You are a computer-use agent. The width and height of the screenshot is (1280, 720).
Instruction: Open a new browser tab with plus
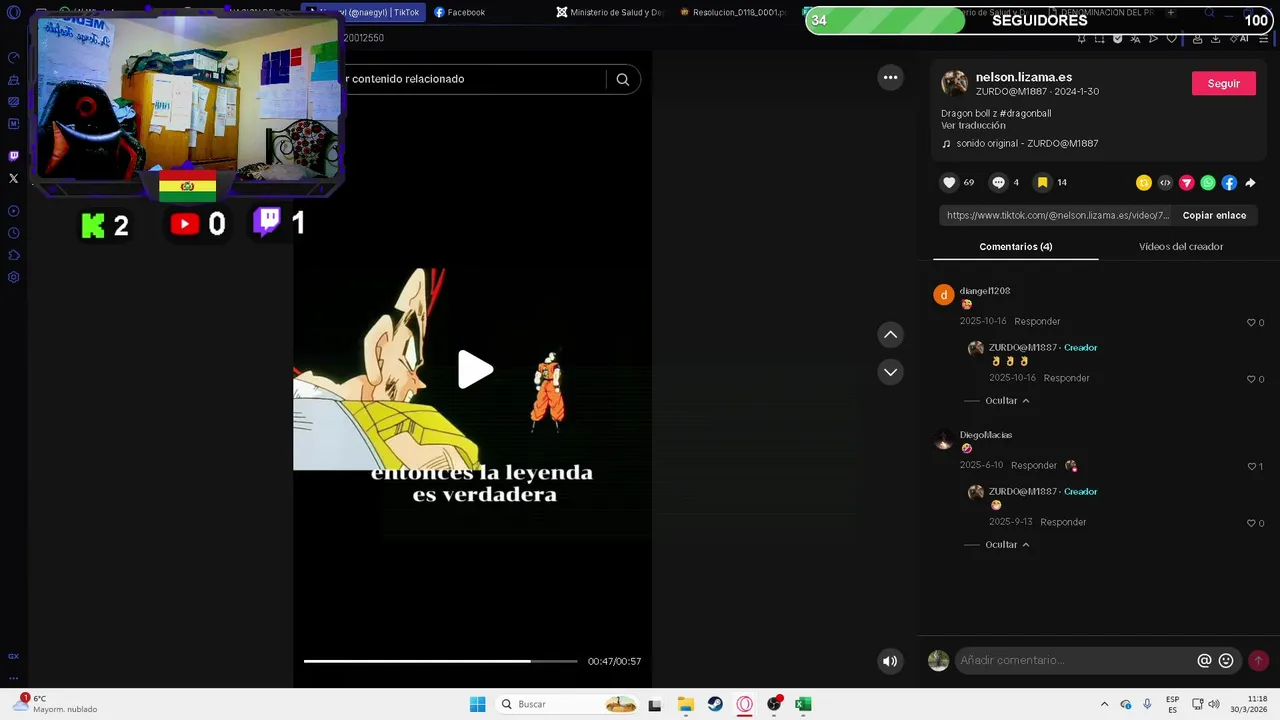tap(1170, 12)
